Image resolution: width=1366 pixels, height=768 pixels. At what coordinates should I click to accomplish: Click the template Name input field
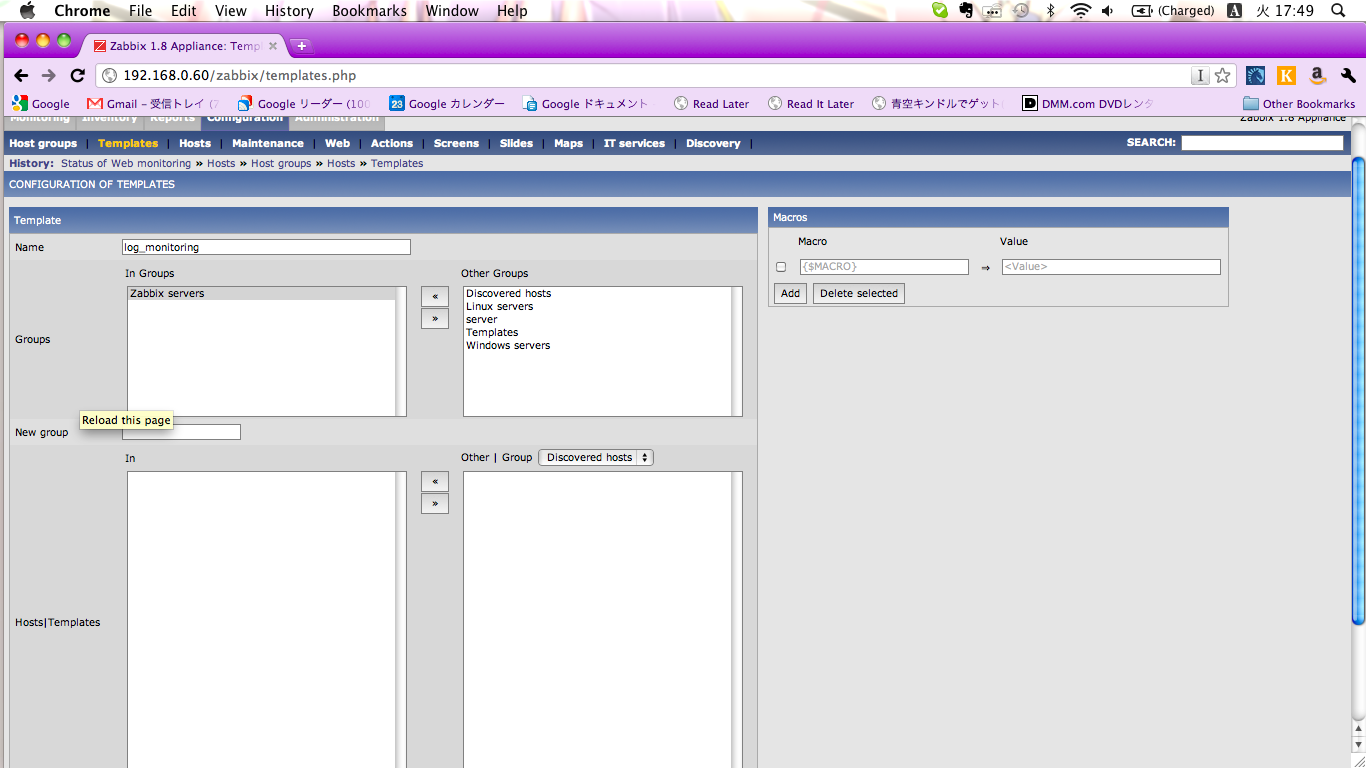coord(266,247)
